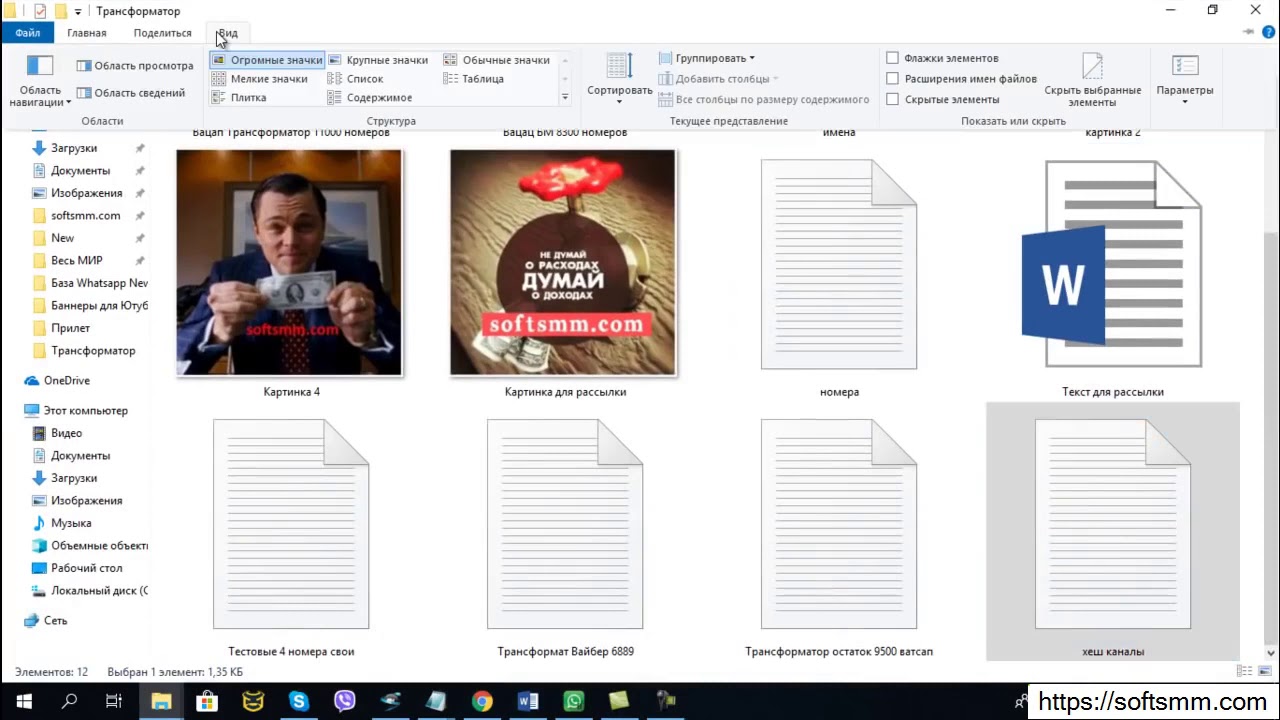Click the Properties icon in title bar
Screen dimensions: 1280x720
[x=40, y=11]
